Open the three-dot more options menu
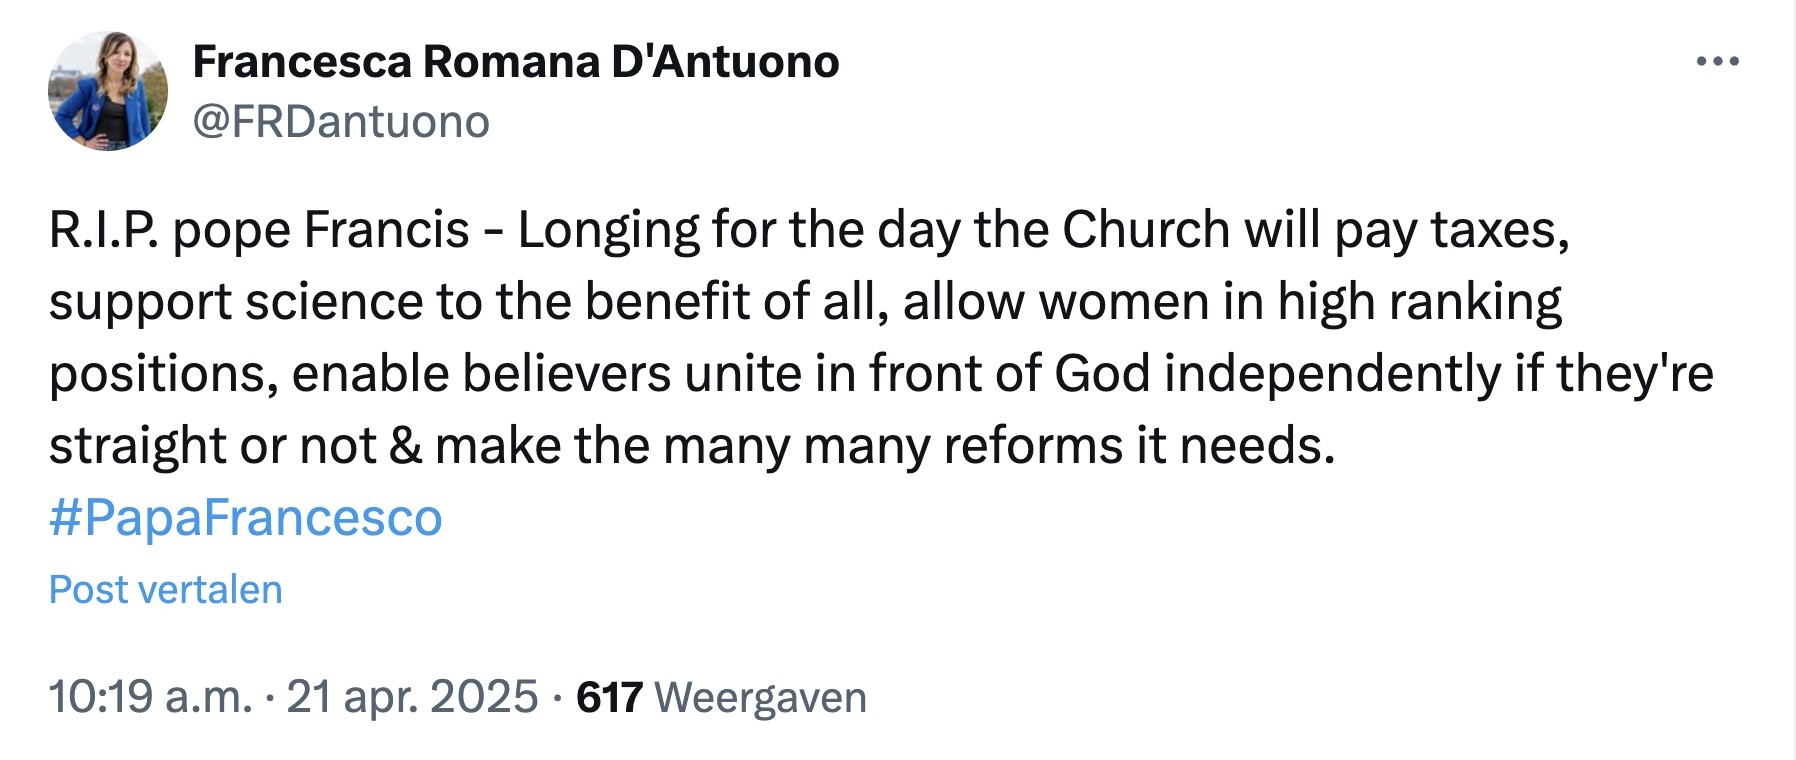The image size is (1796, 760). point(1718,62)
